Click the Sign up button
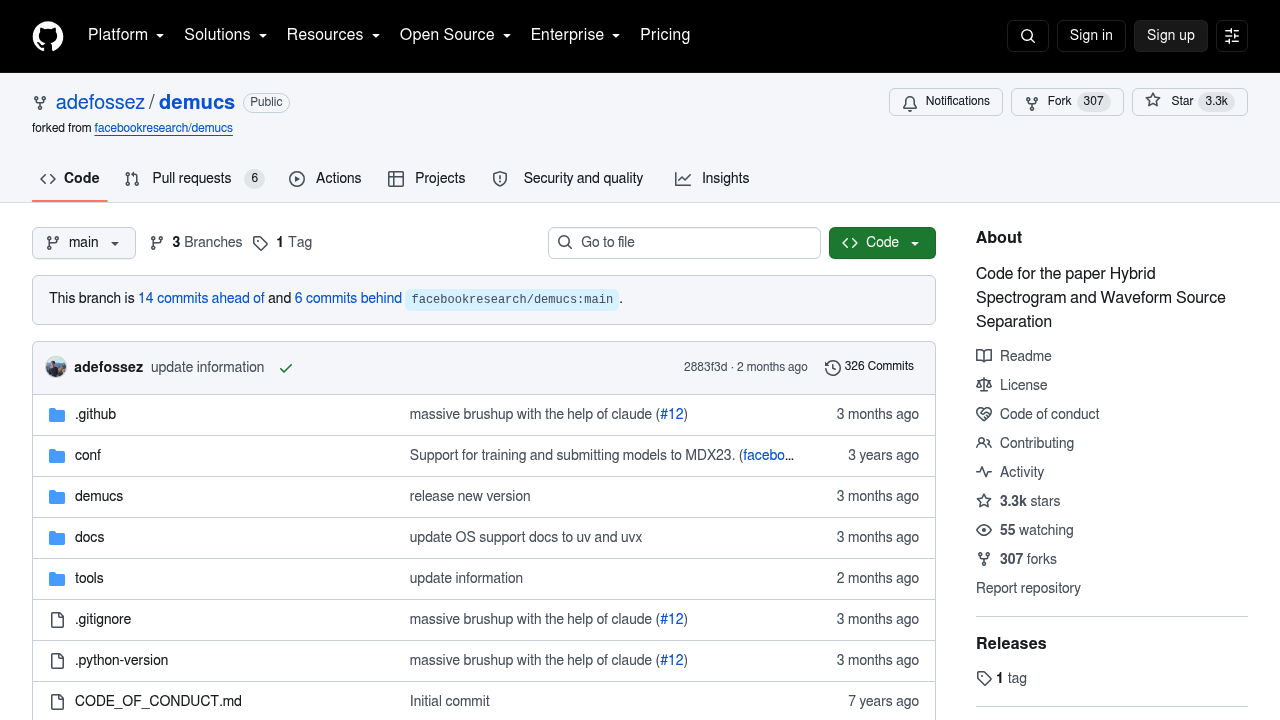 [x=1171, y=36]
